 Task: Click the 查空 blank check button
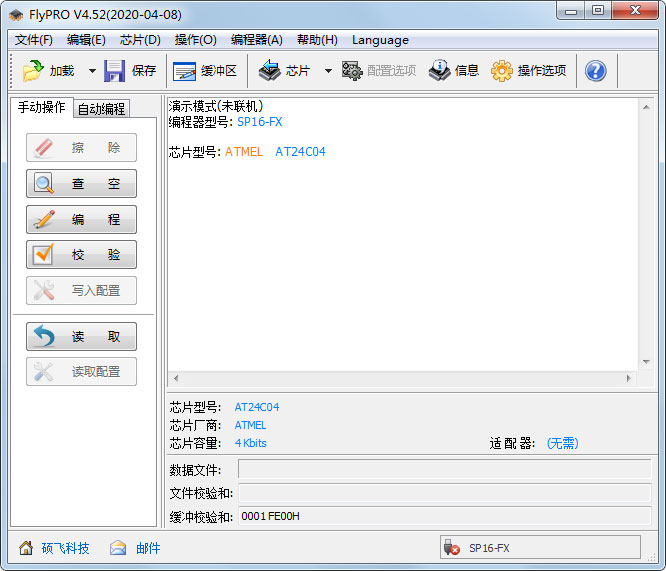pyautogui.click(x=82, y=184)
